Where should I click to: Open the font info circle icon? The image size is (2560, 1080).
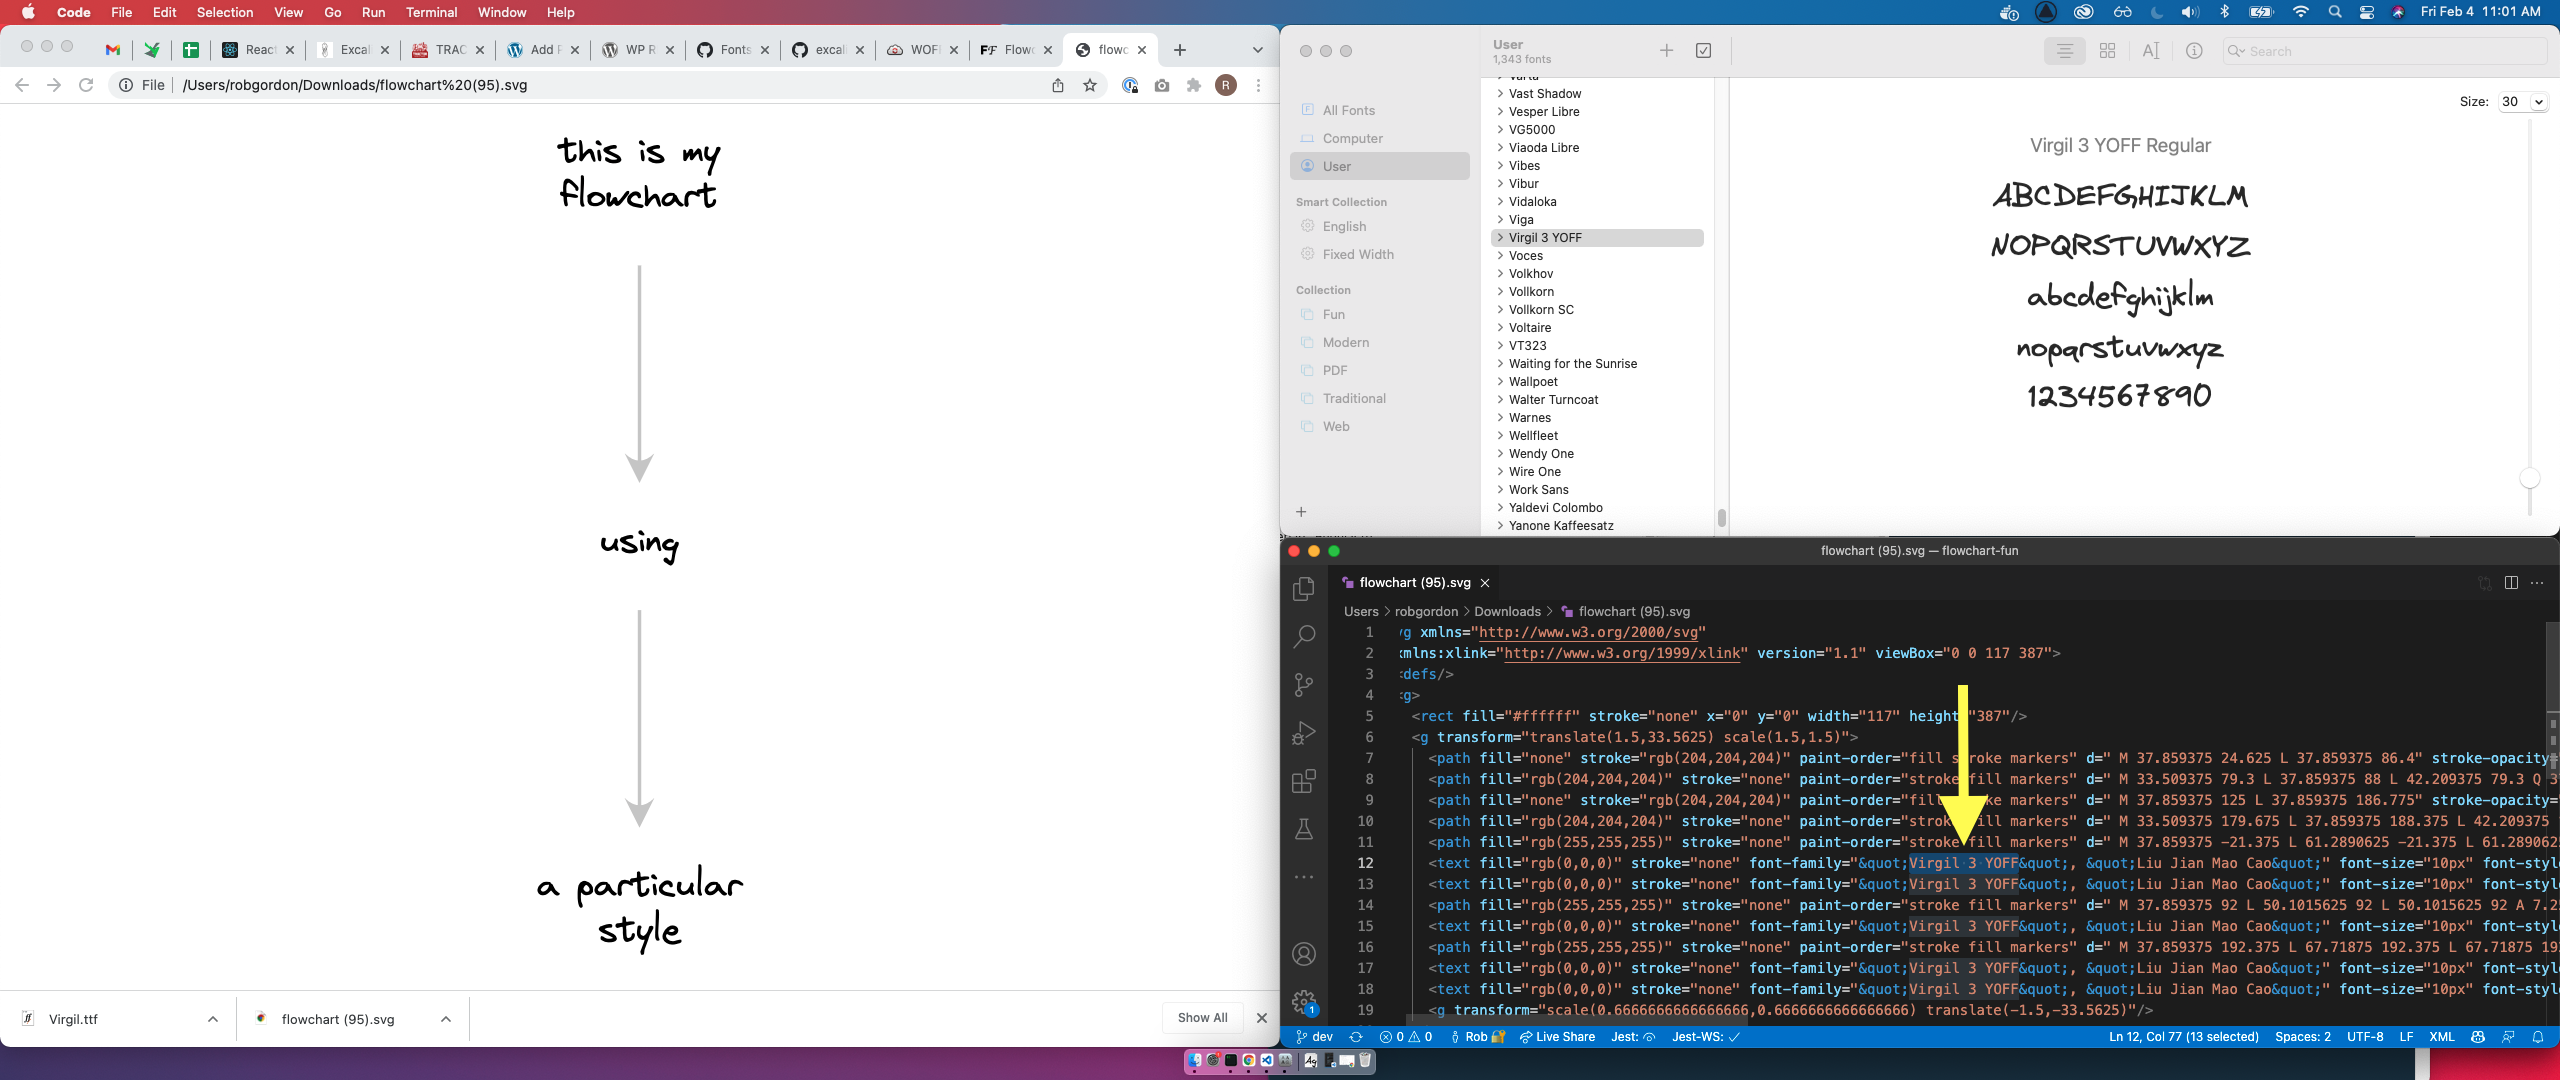pyautogui.click(x=2195, y=50)
